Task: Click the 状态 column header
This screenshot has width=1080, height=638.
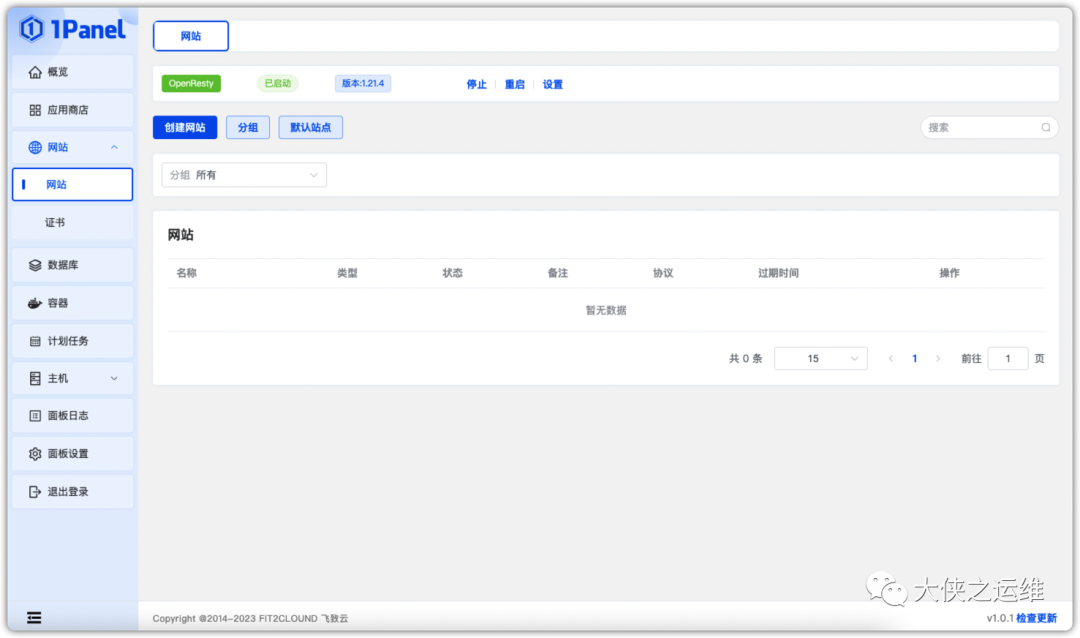Action: [453, 273]
